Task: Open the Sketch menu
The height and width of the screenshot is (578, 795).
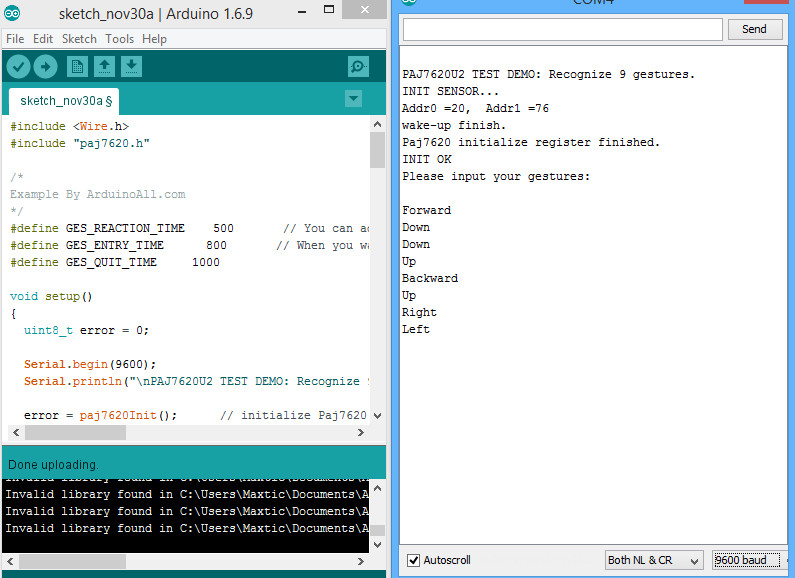Action: (79, 39)
